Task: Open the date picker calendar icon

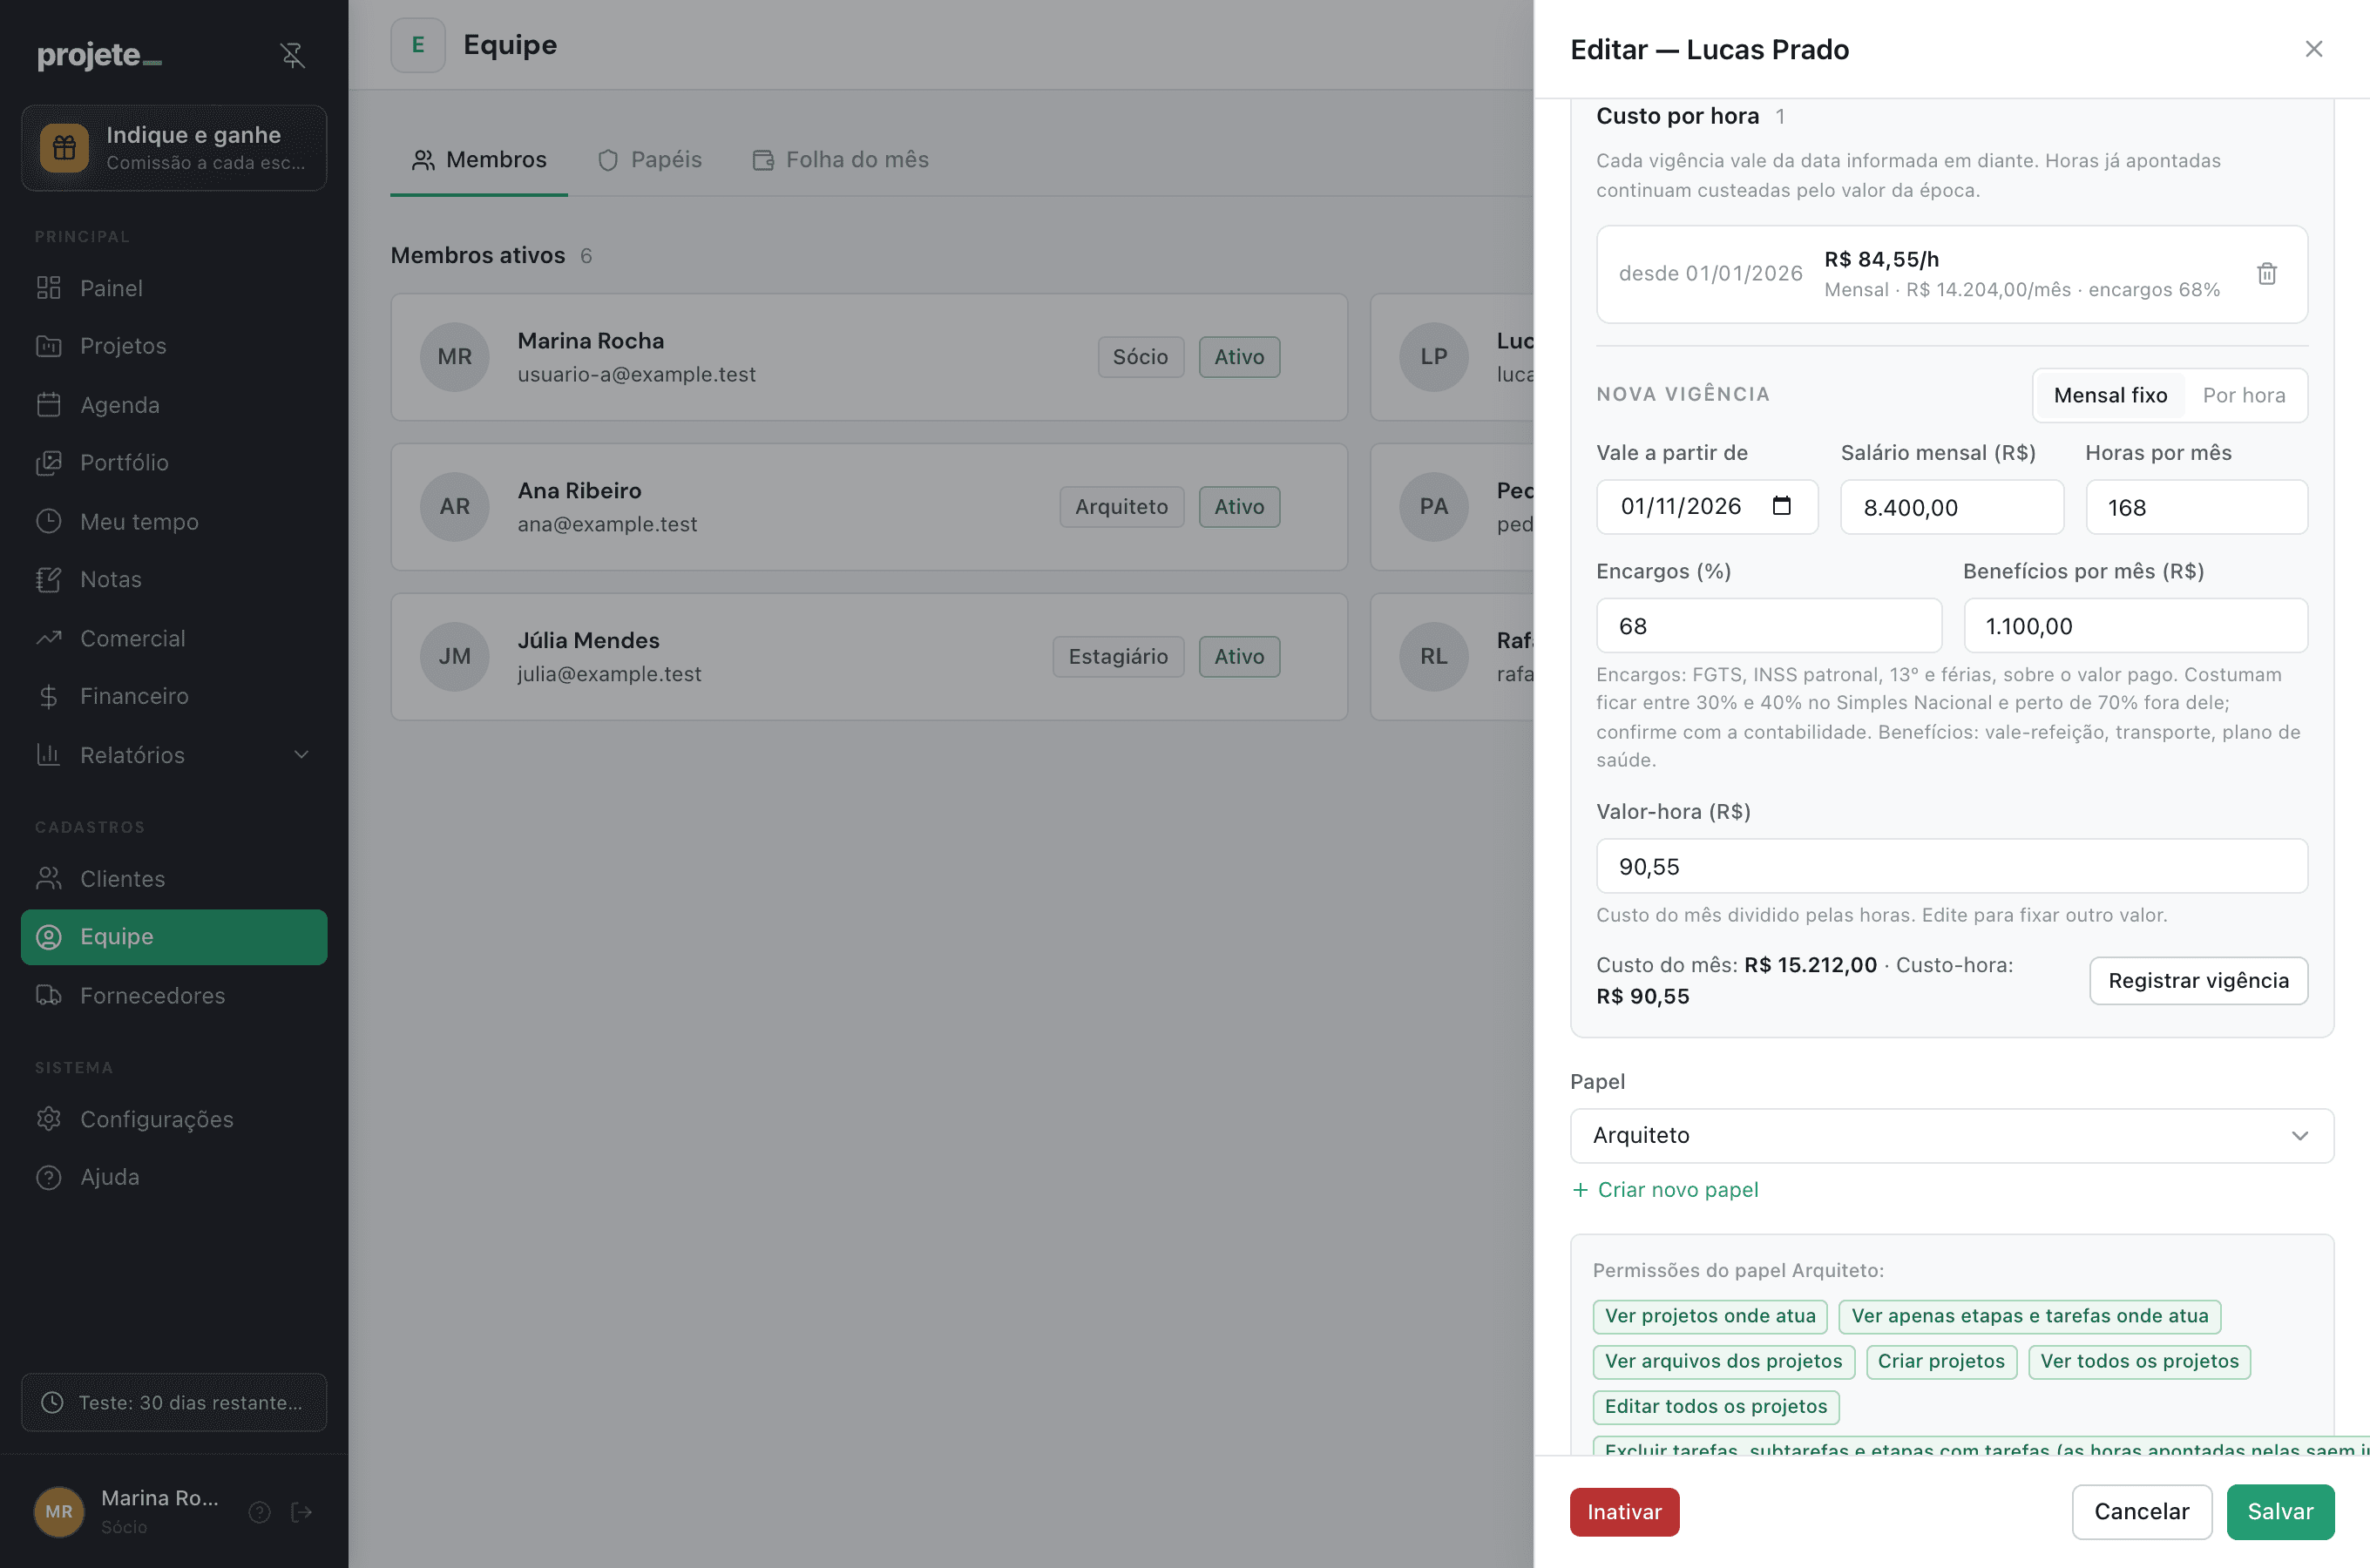Action: tap(1781, 506)
